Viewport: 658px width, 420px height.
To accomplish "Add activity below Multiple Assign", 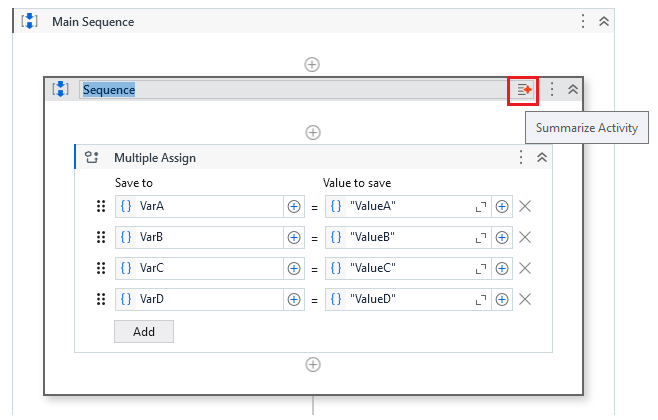I will [x=313, y=365].
